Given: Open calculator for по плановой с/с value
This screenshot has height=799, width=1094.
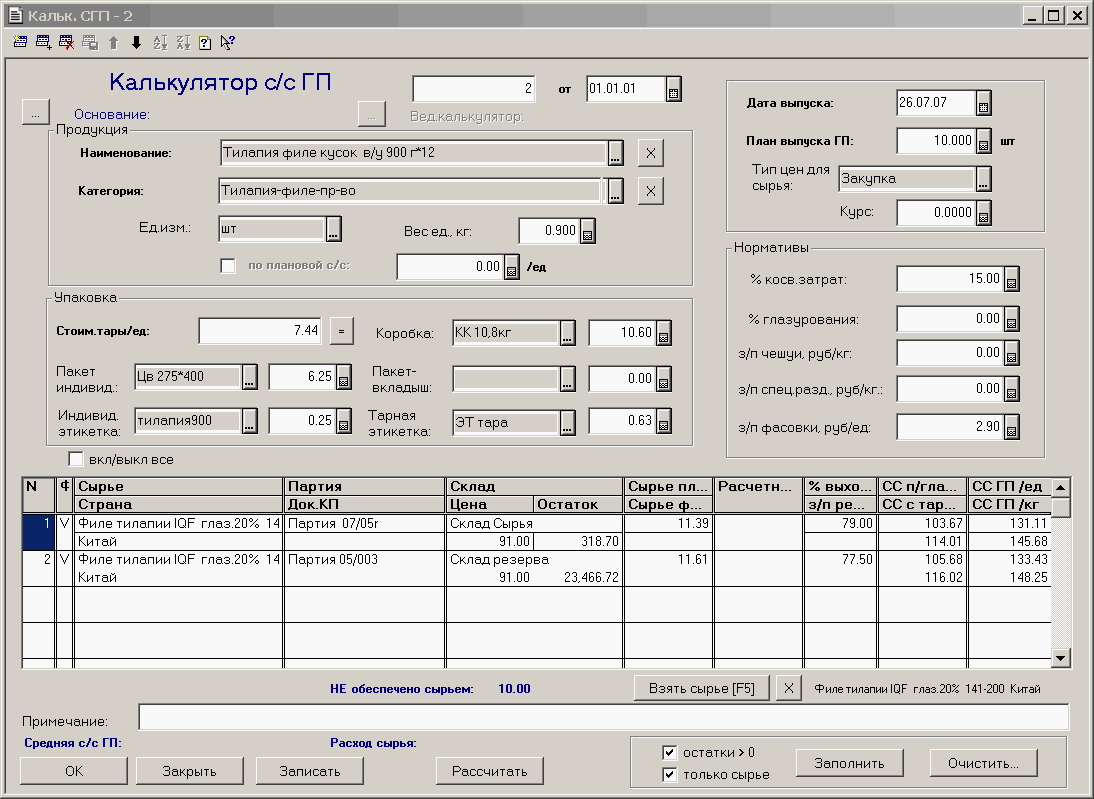Looking at the screenshot, I should tap(511, 267).
